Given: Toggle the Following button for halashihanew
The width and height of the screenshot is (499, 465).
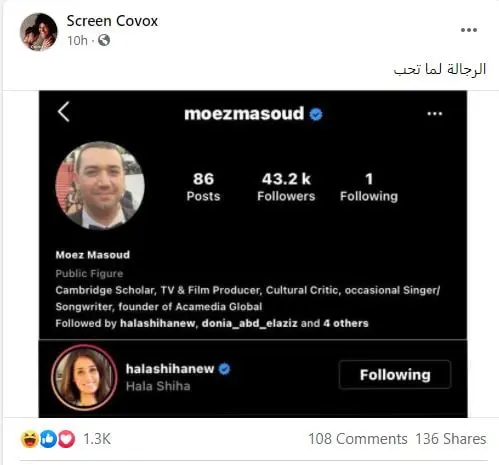Looking at the screenshot, I should [395, 375].
